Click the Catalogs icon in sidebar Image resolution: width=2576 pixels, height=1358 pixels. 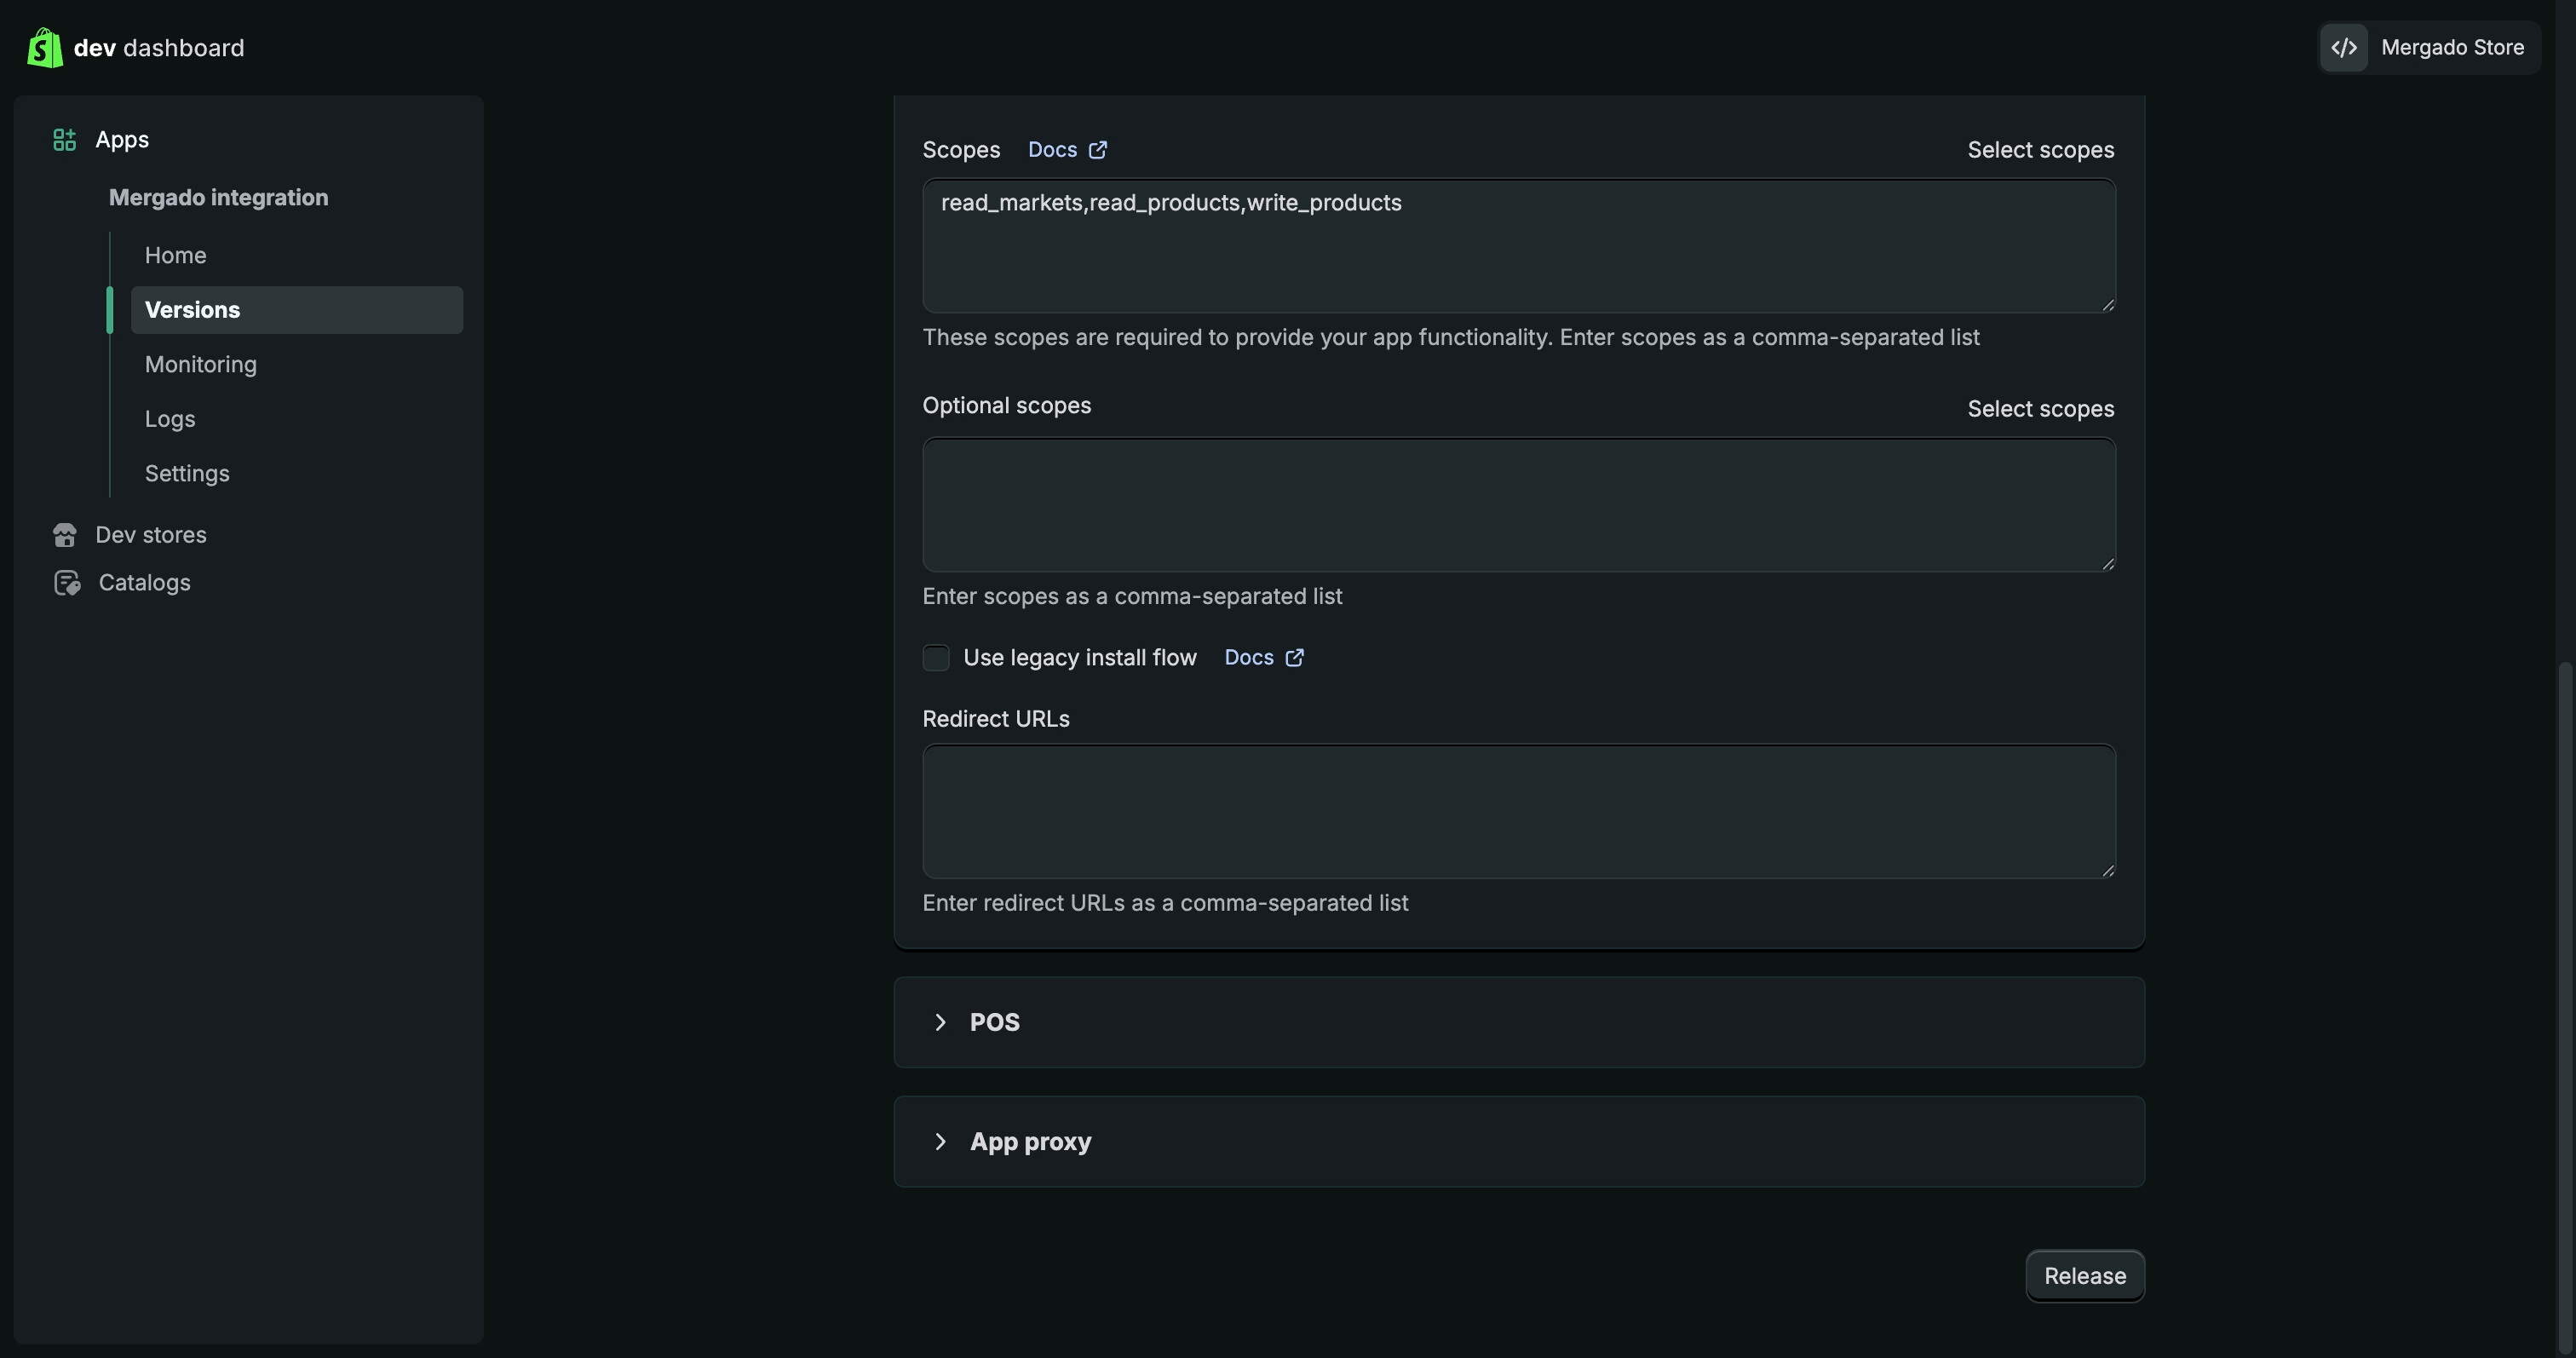coord(67,583)
